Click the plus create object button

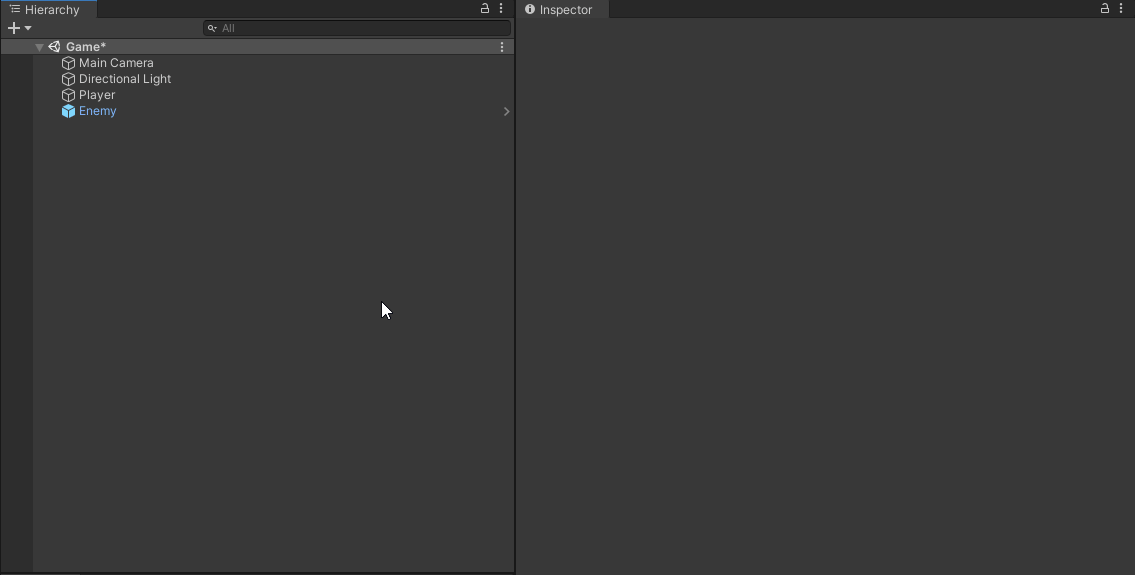tap(14, 28)
